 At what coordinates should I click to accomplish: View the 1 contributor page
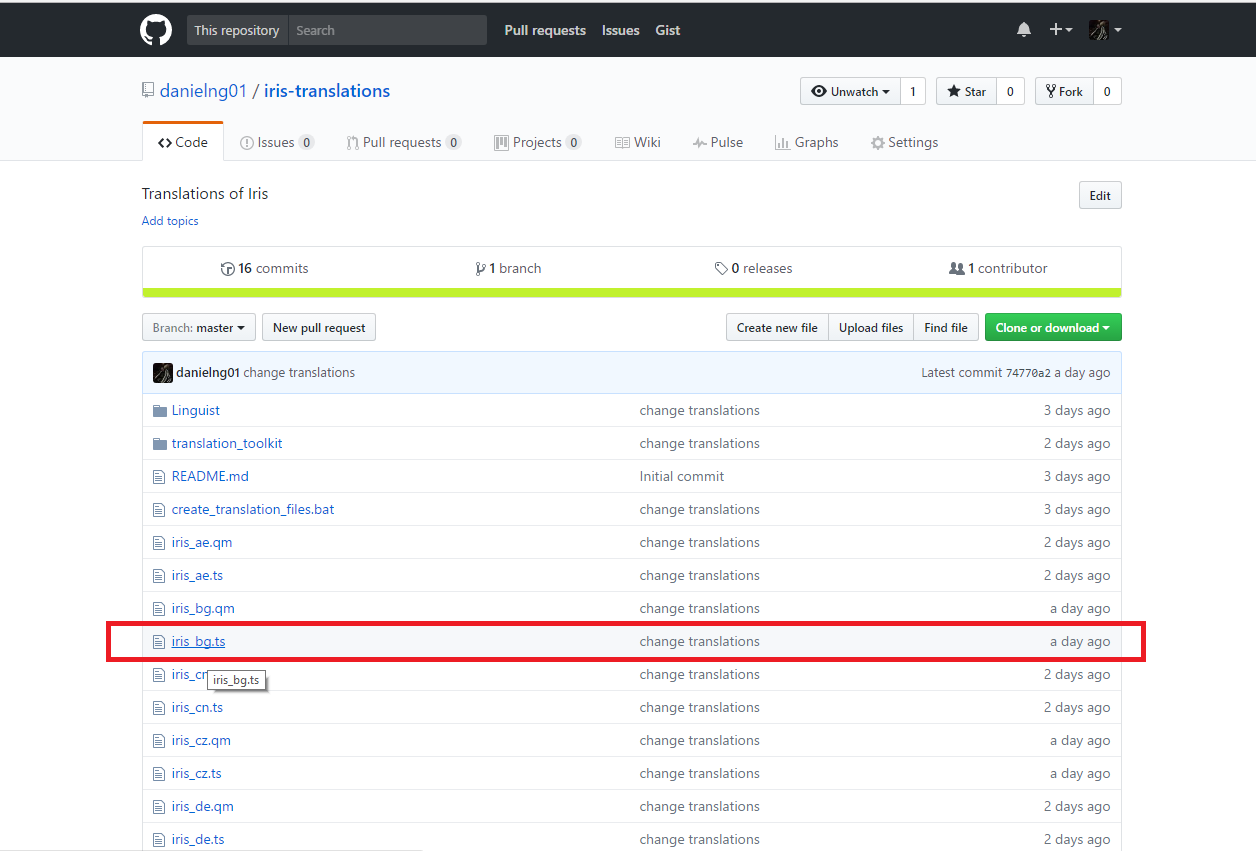998,268
